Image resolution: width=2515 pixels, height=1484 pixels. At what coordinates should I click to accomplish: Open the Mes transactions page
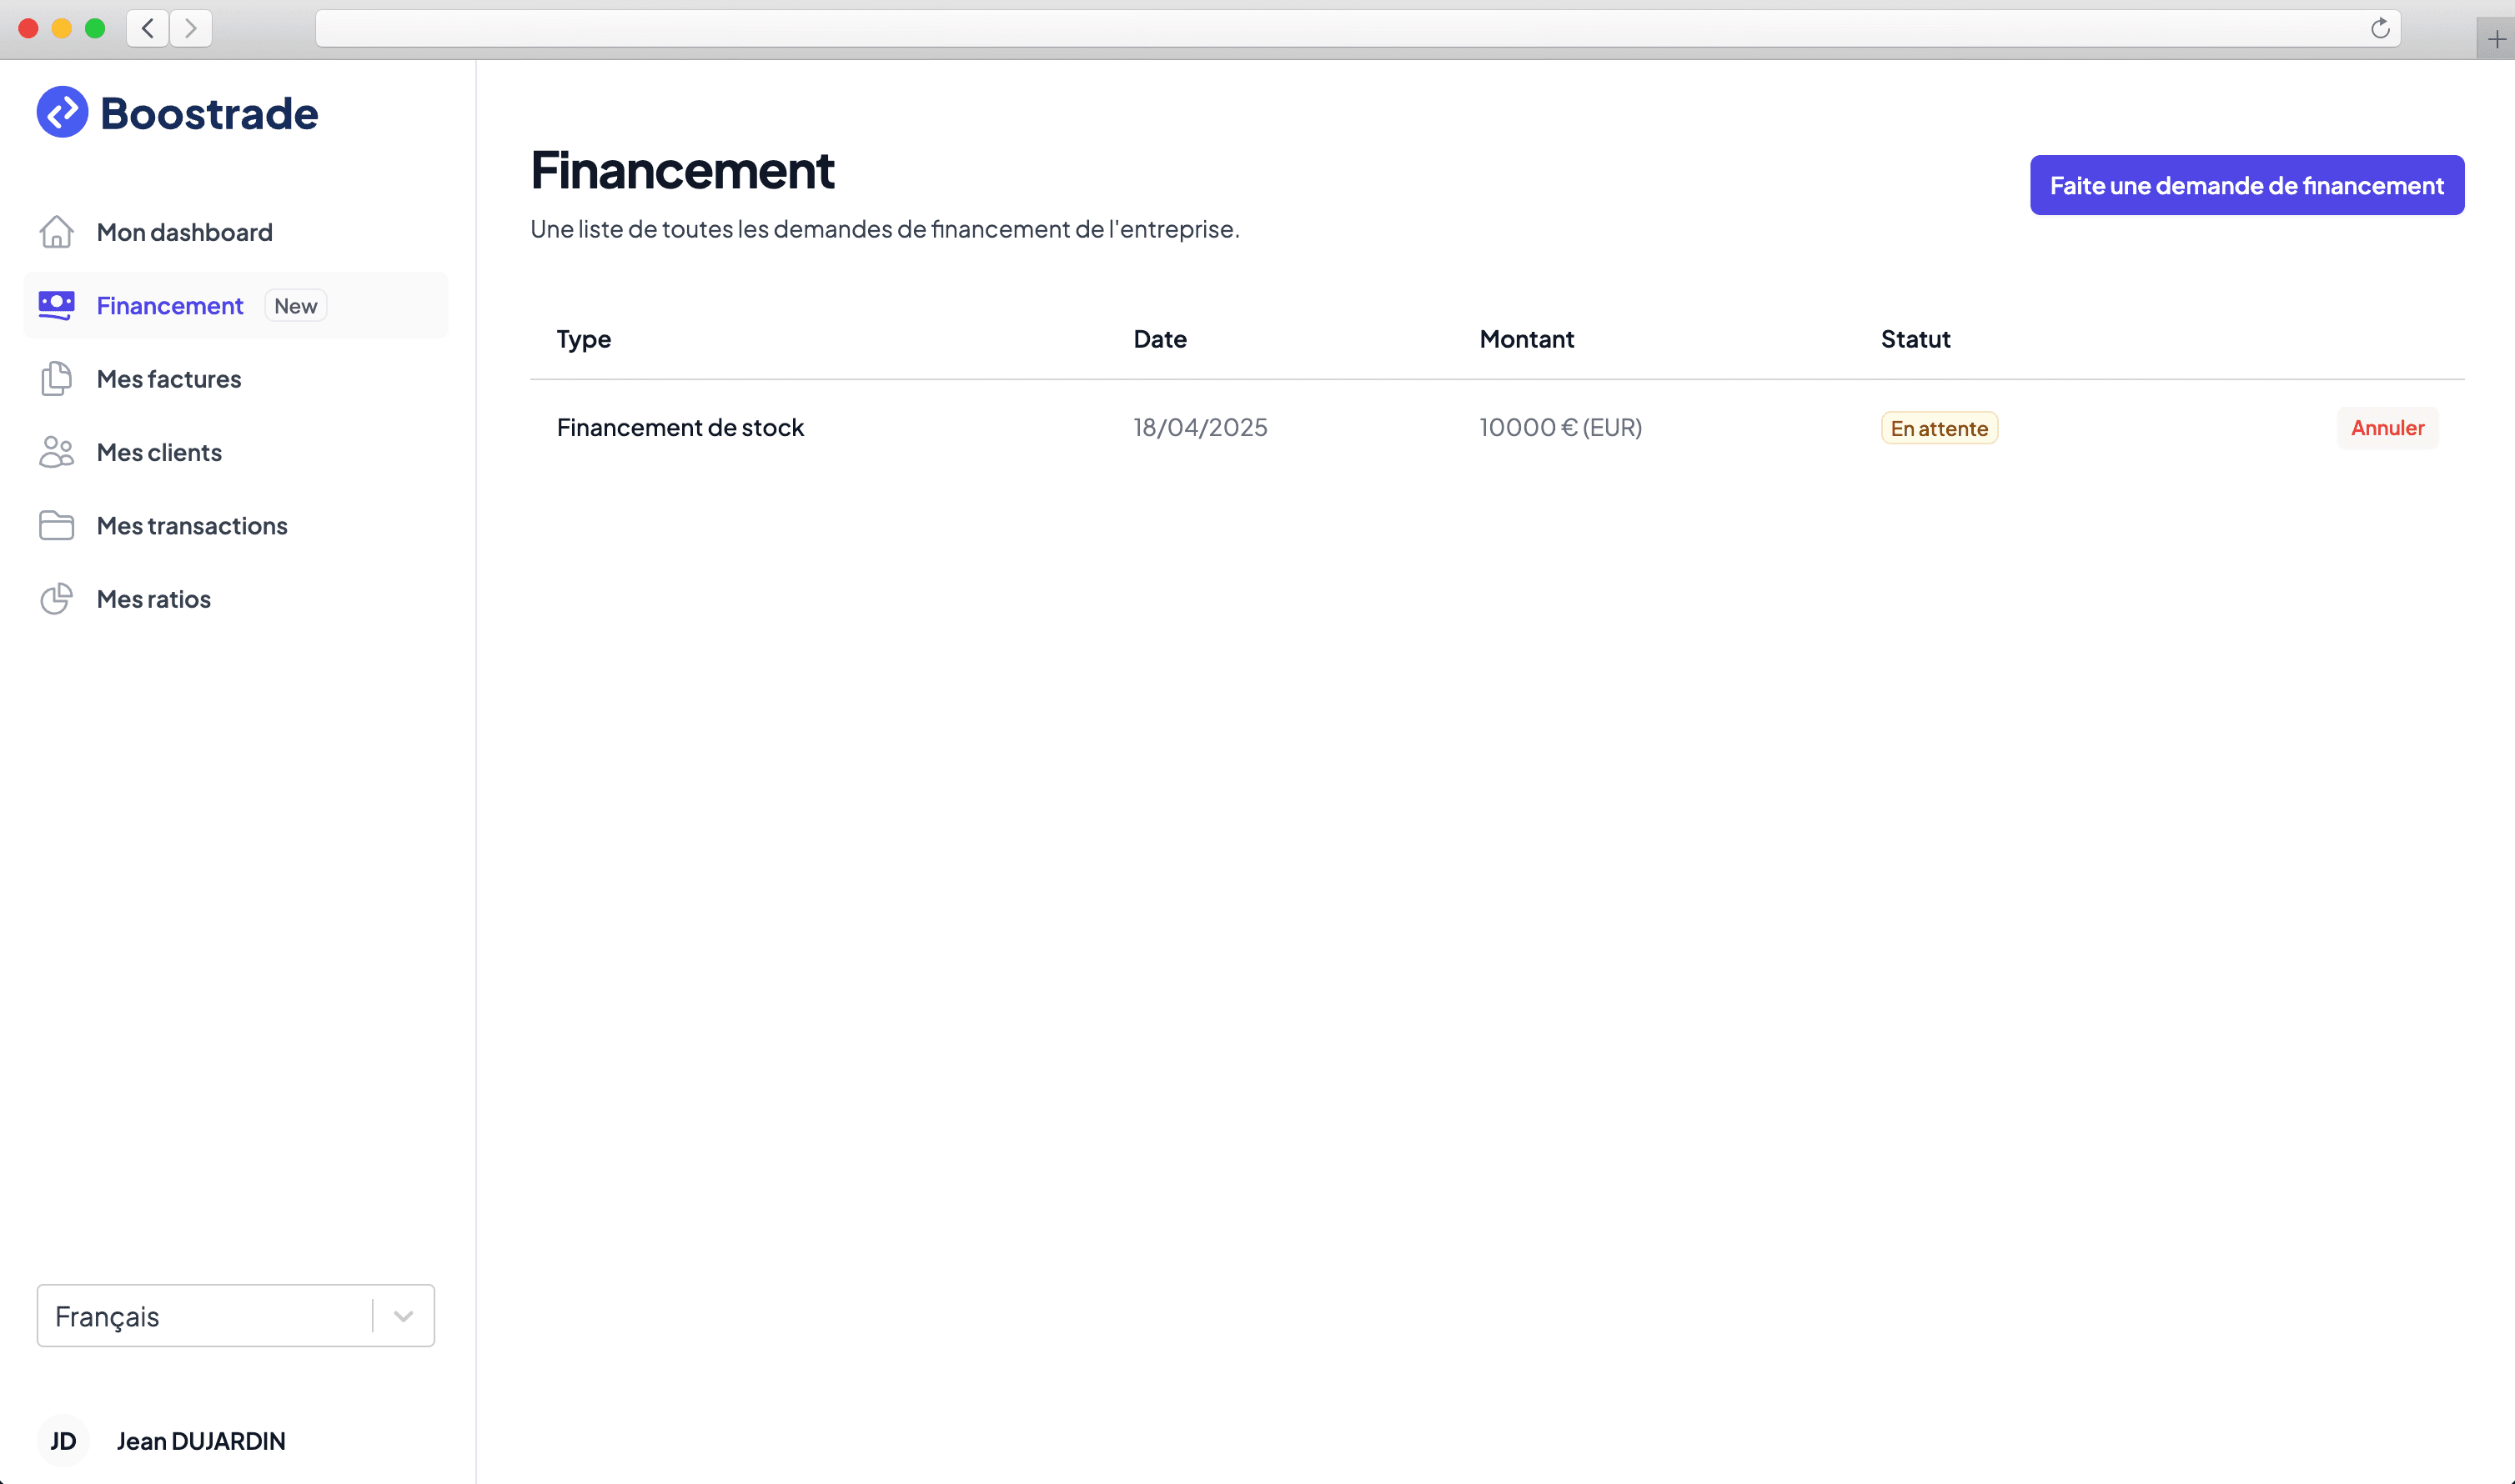tap(235, 525)
